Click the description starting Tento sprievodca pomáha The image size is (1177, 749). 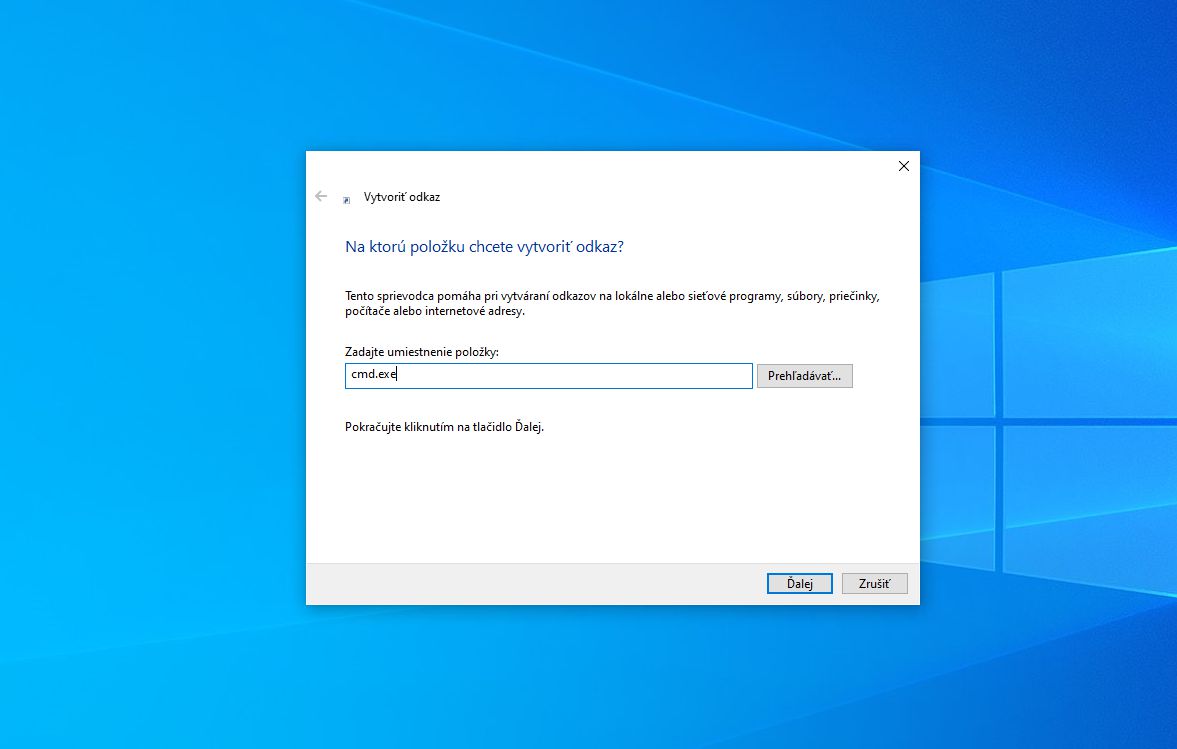(x=612, y=303)
